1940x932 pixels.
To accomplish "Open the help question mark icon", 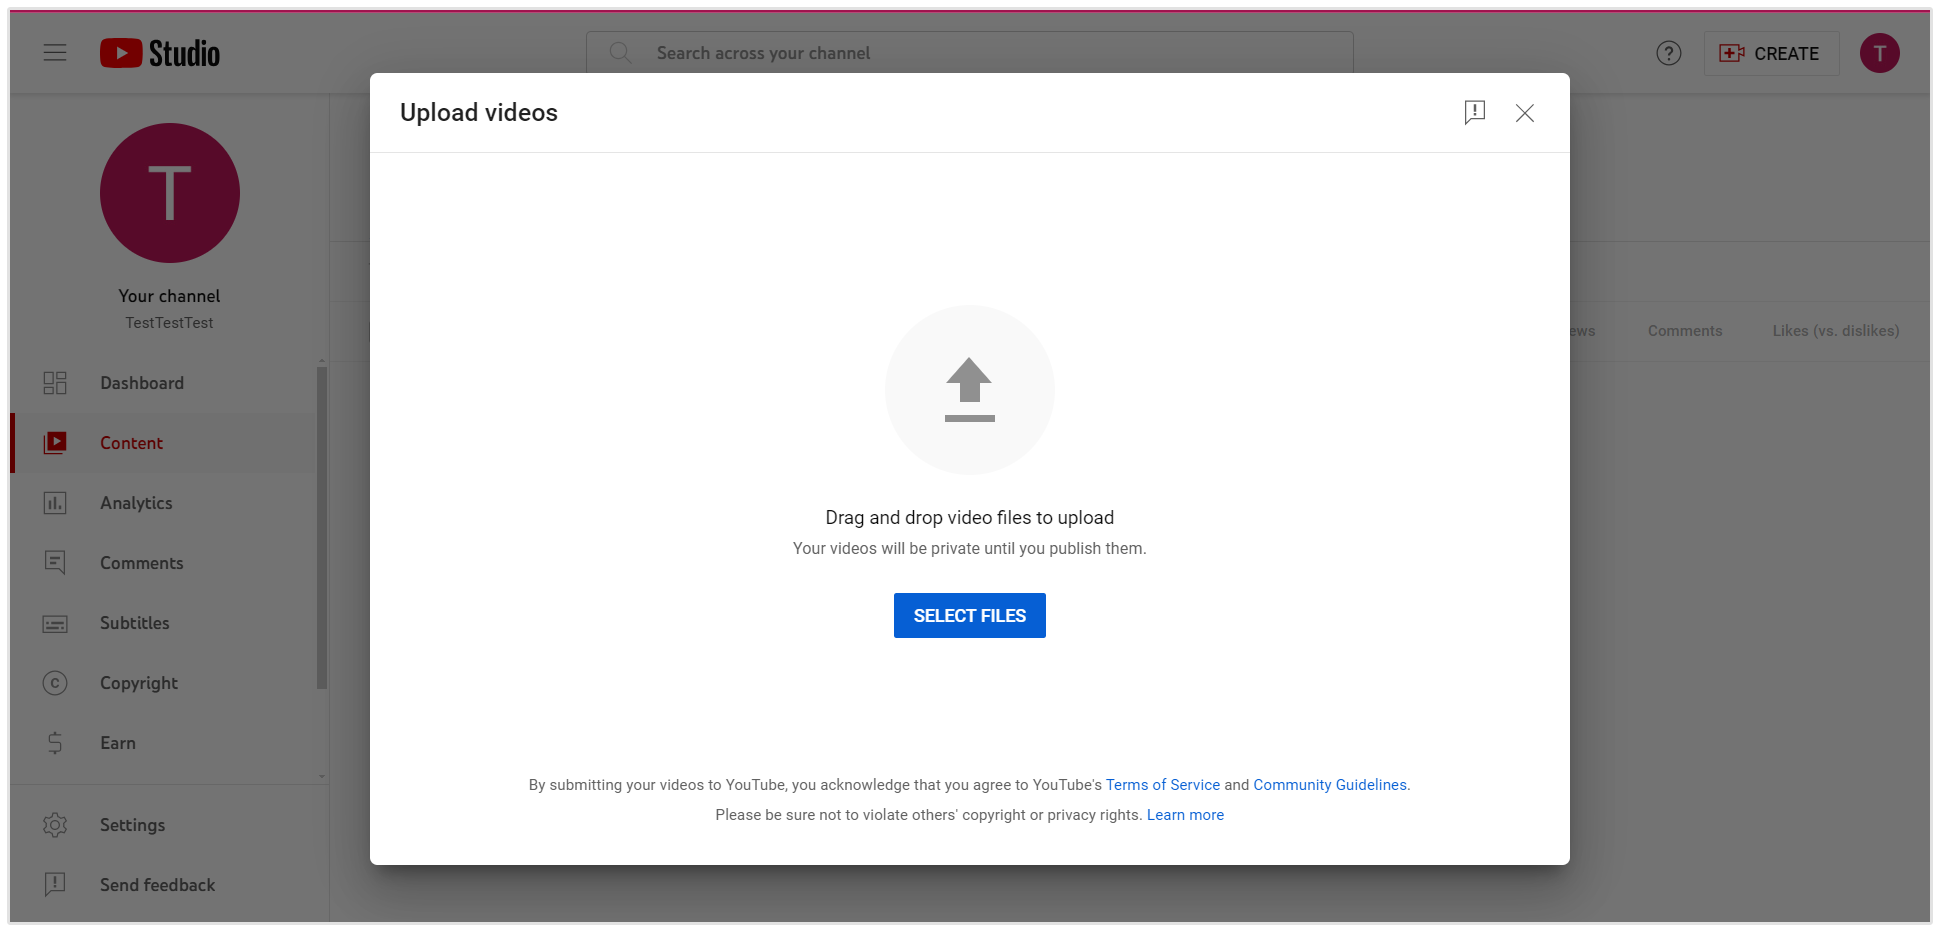I will point(1668,53).
